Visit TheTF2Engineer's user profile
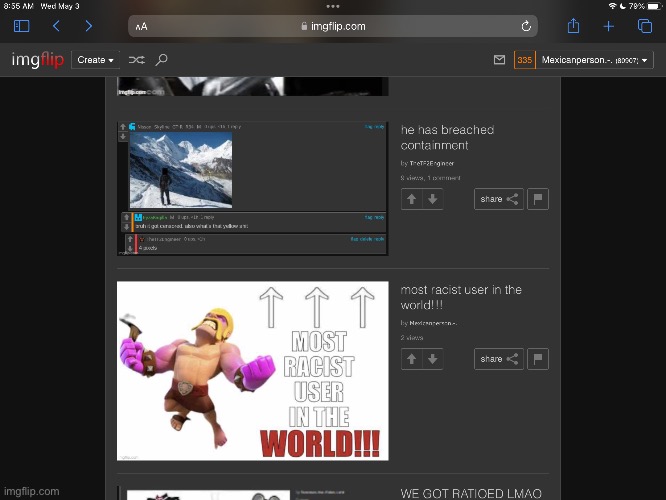 click(x=432, y=163)
